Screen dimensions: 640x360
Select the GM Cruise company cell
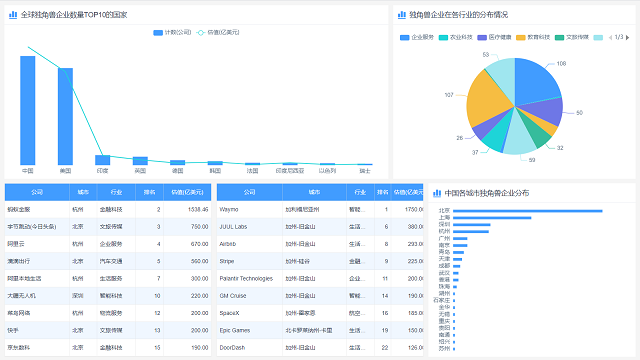(x=249, y=296)
